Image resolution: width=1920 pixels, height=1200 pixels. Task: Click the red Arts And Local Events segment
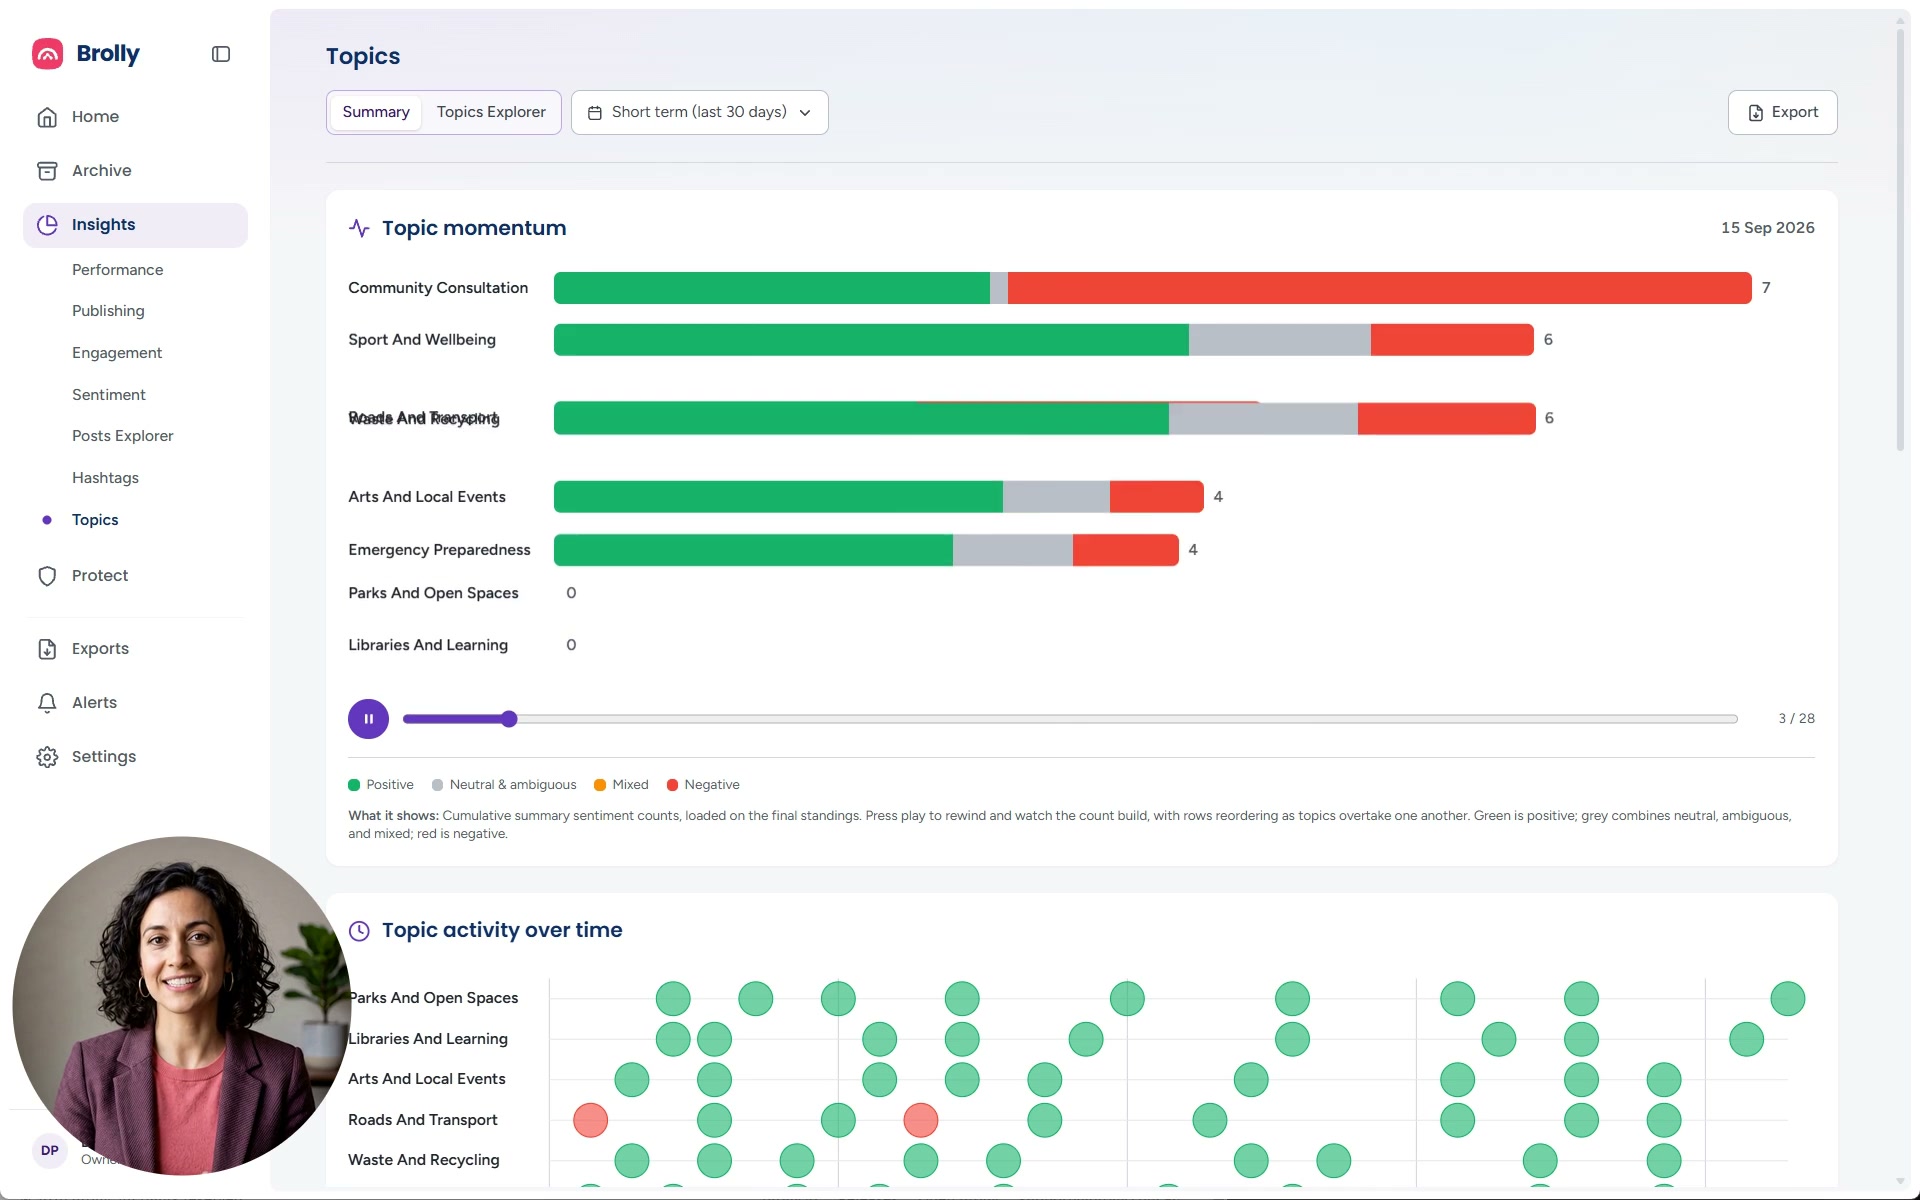coord(1156,497)
